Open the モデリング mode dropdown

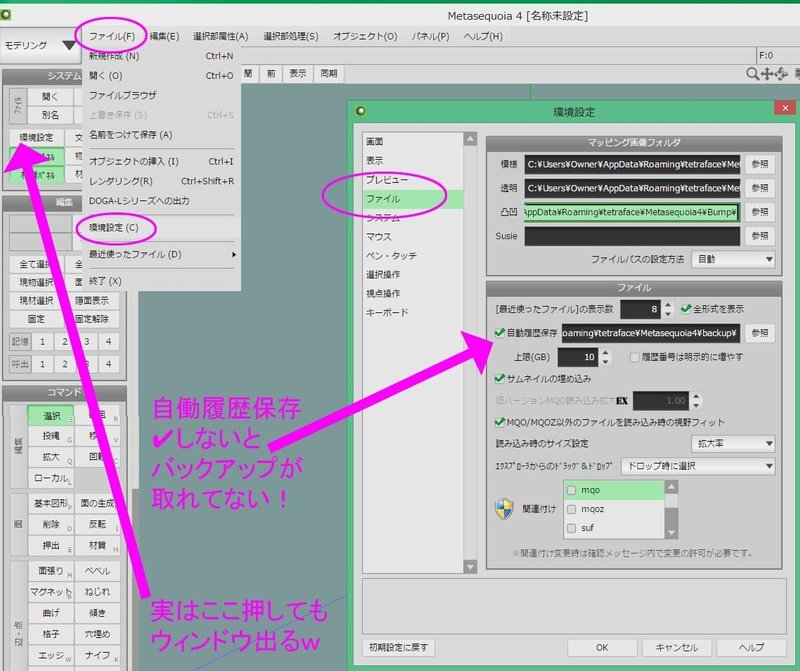pos(41,45)
